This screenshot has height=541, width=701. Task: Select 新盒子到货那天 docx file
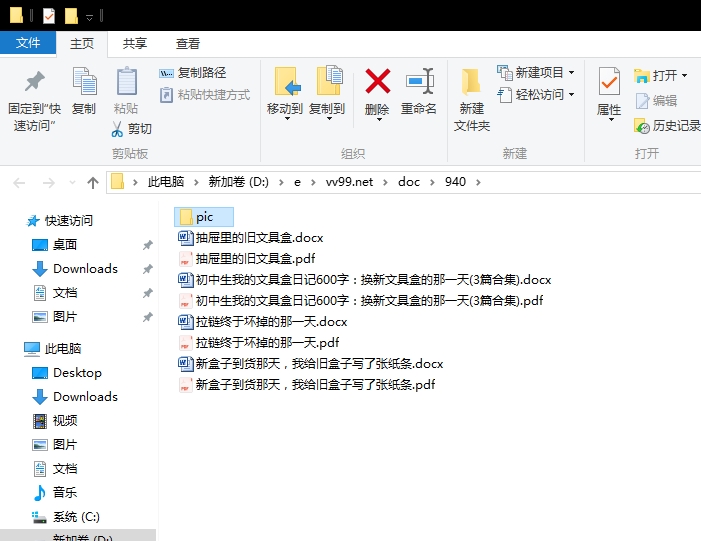tap(310, 364)
